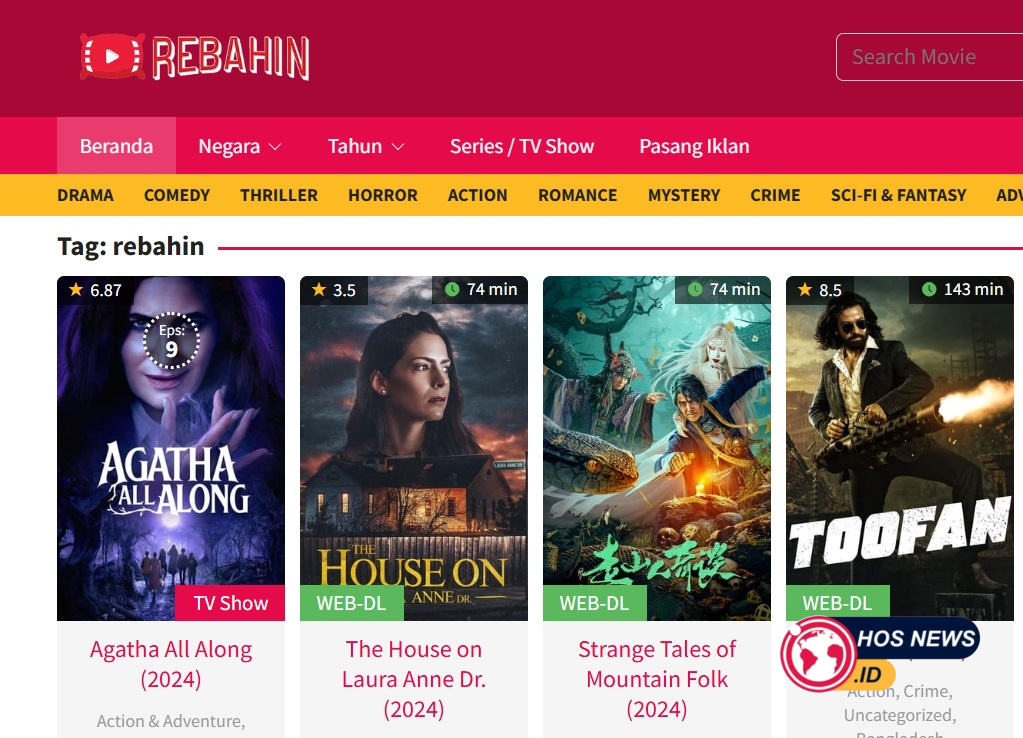
Task: Open the Beranda tab
Action: click(116, 146)
